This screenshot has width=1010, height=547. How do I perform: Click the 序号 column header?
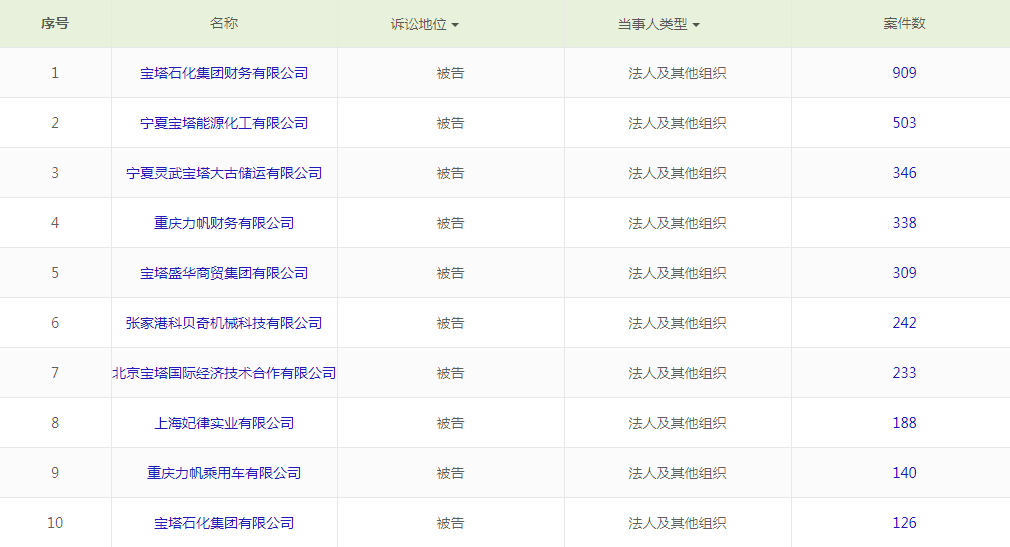[55, 24]
